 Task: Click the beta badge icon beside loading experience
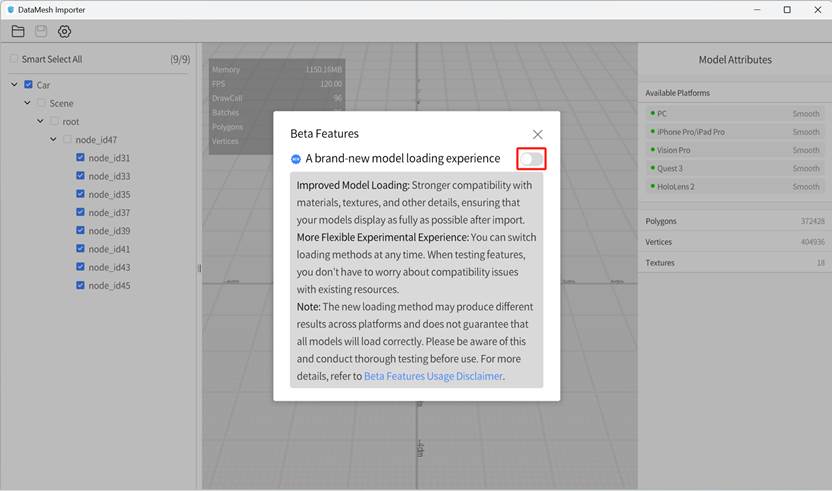pos(296,159)
